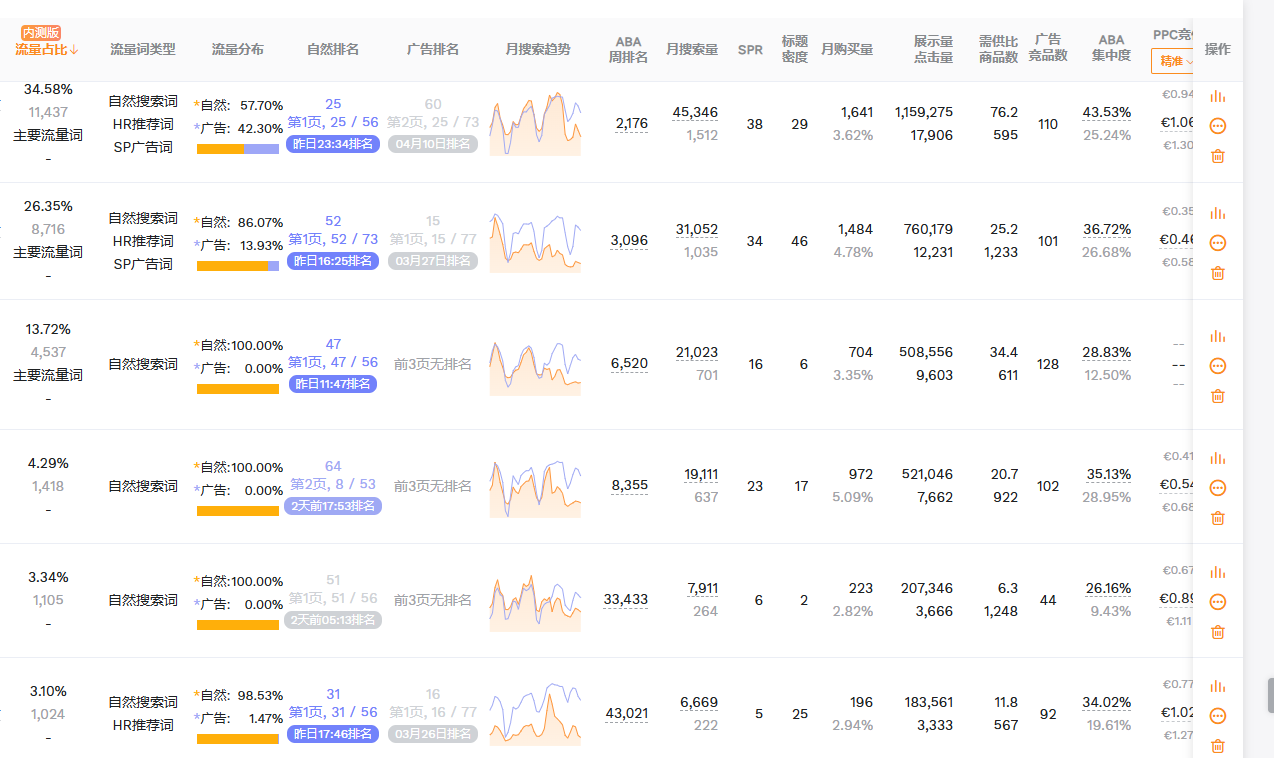Open search trend chart in 13.72% row
1274x758 pixels.
[x=535, y=367]
